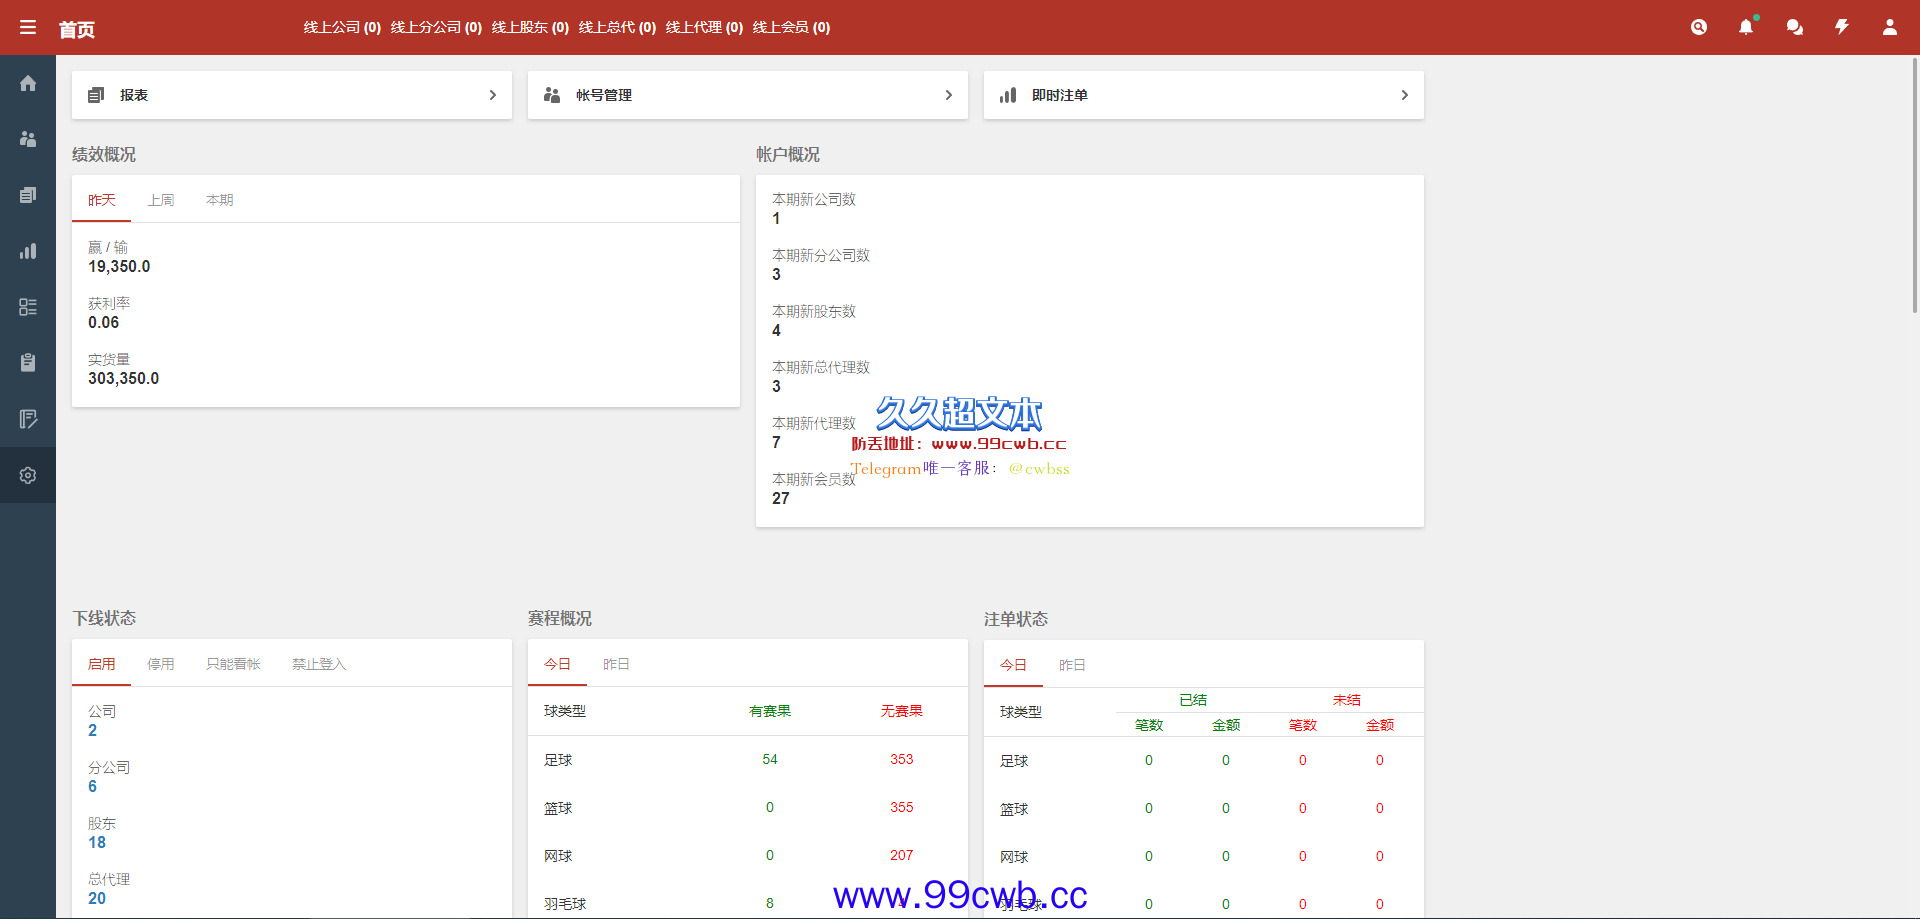Click 篮球 无赛果 value 355
The height and width of the screenshot is (919, 1920).
click(x=902, y=807)
